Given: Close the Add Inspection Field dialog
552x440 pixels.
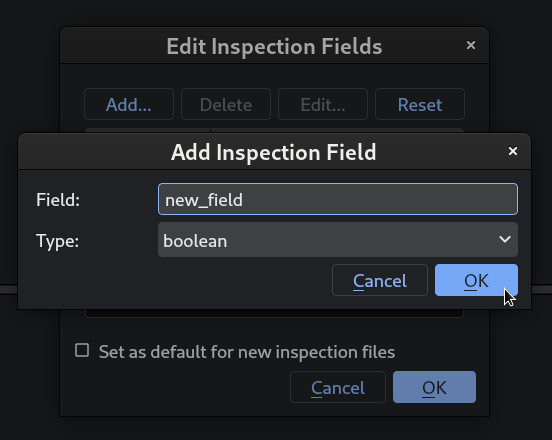Looking at the screenshot, I should pyautogui.click(x=513, y=151).
